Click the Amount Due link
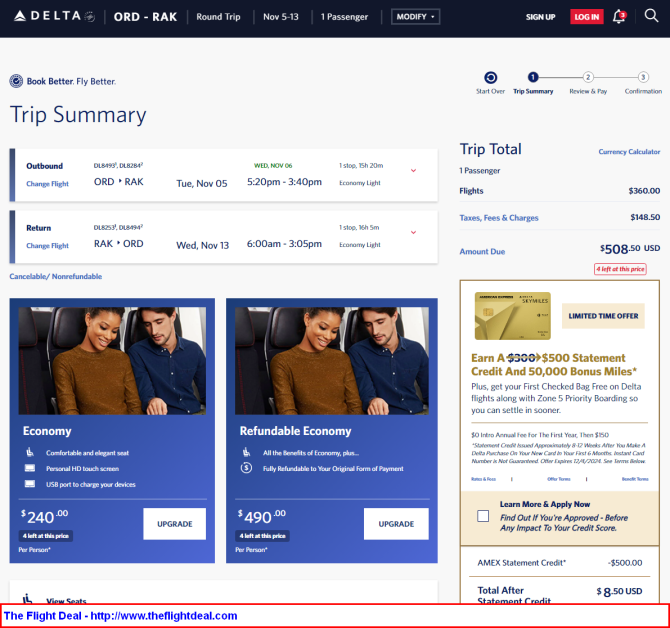This screenshot has width=670, height=628. click(482, 252)
